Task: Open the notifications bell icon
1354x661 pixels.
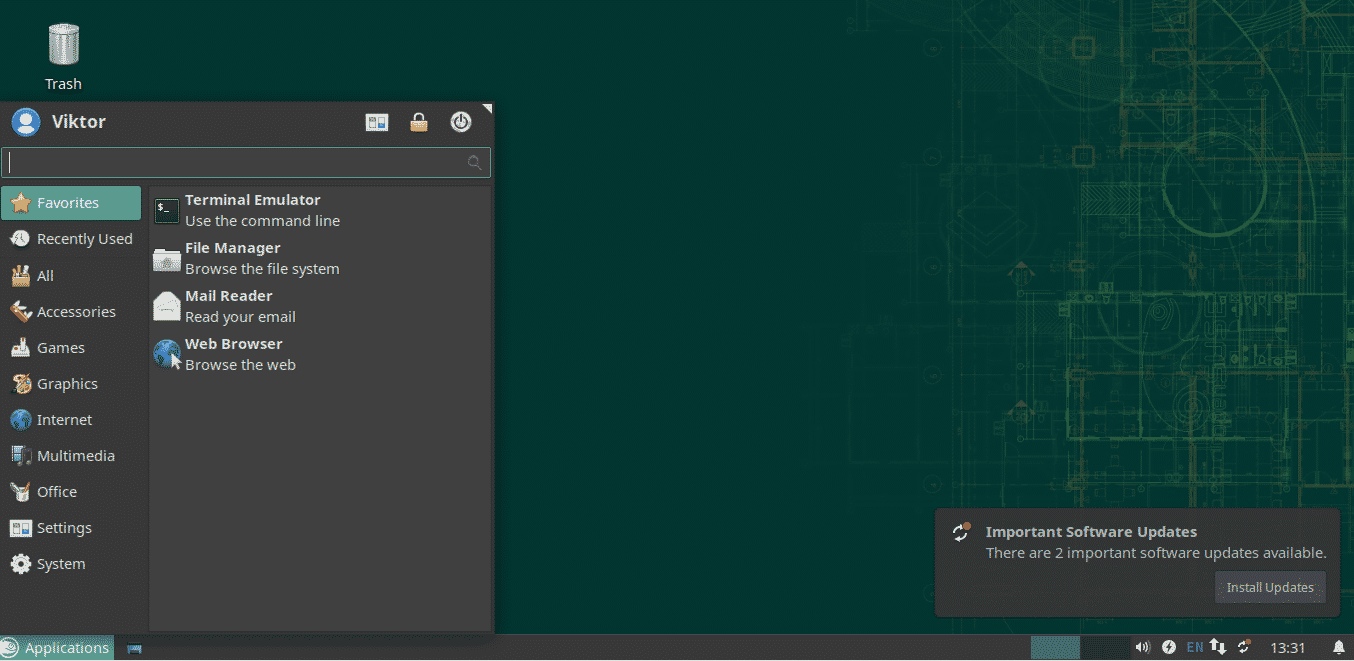Action: click(1339, 647)
